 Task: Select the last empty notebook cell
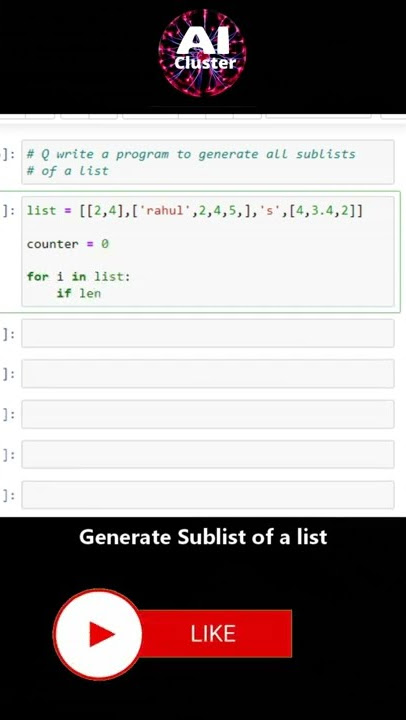pyautogui.click(x=208, y=495)
